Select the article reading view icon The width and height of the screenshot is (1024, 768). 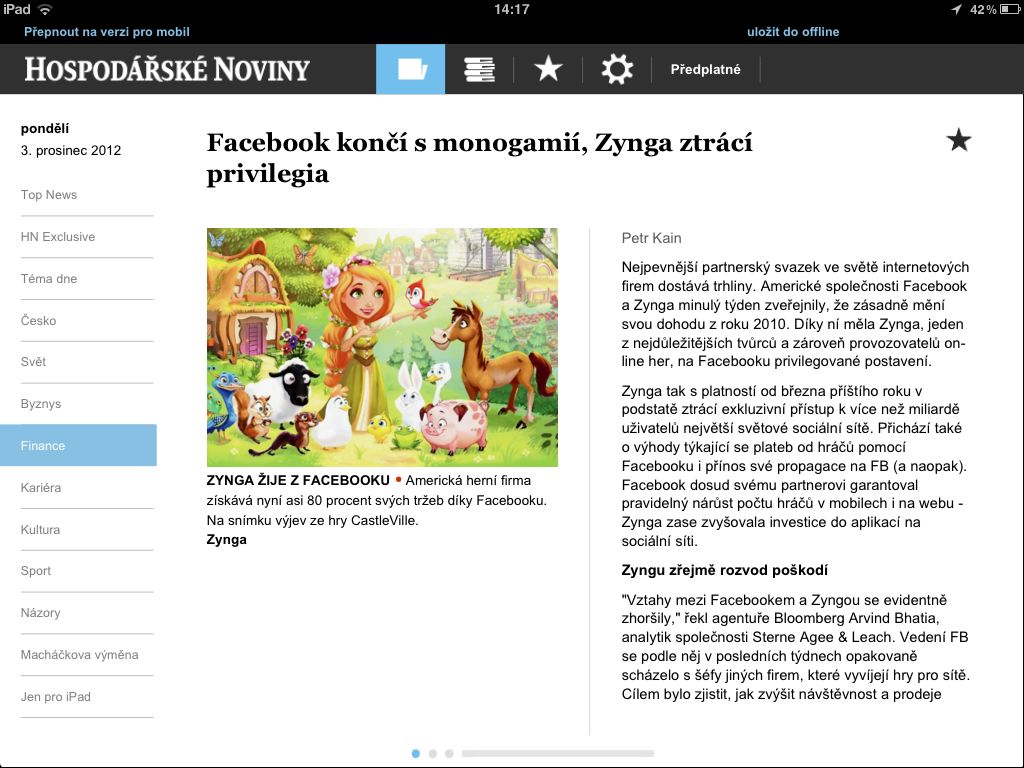coord(410,69)
